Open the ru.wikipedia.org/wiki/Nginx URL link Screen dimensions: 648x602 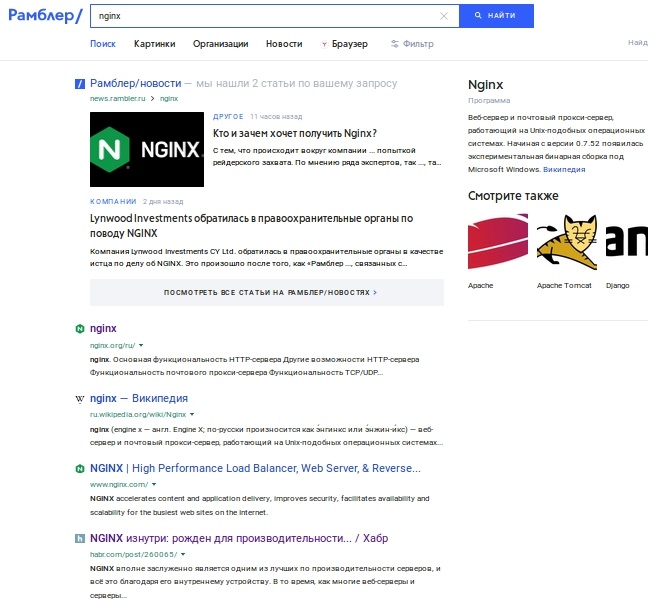[x=138, y=414]
